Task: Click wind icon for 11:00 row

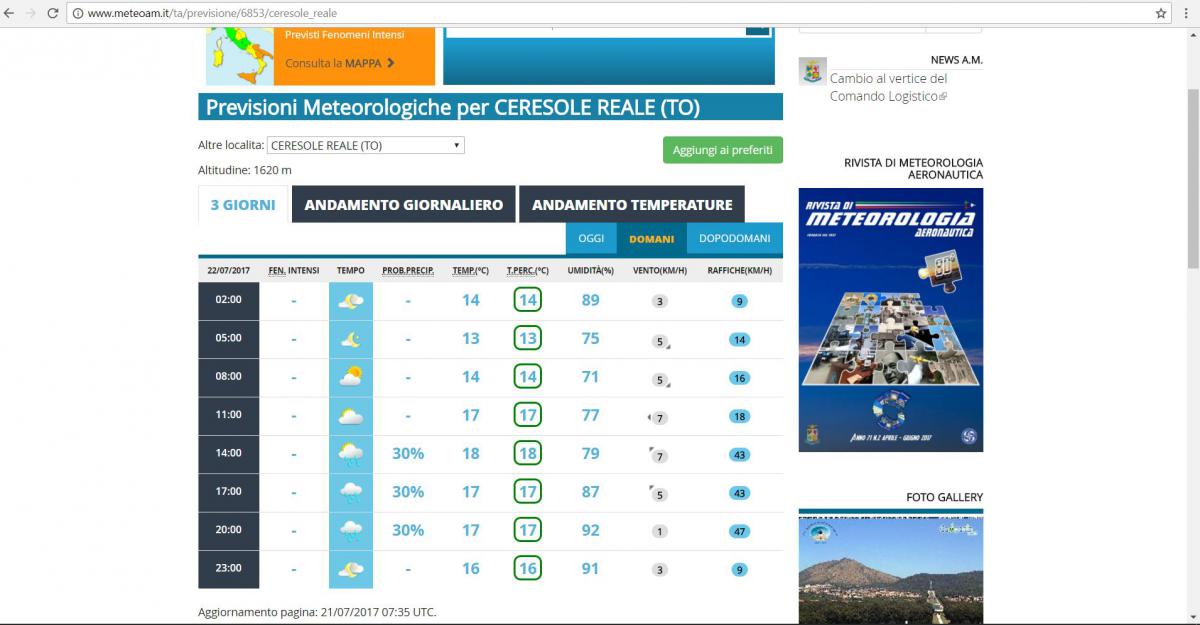Action: pyautogui.click(x=659, y=417)
